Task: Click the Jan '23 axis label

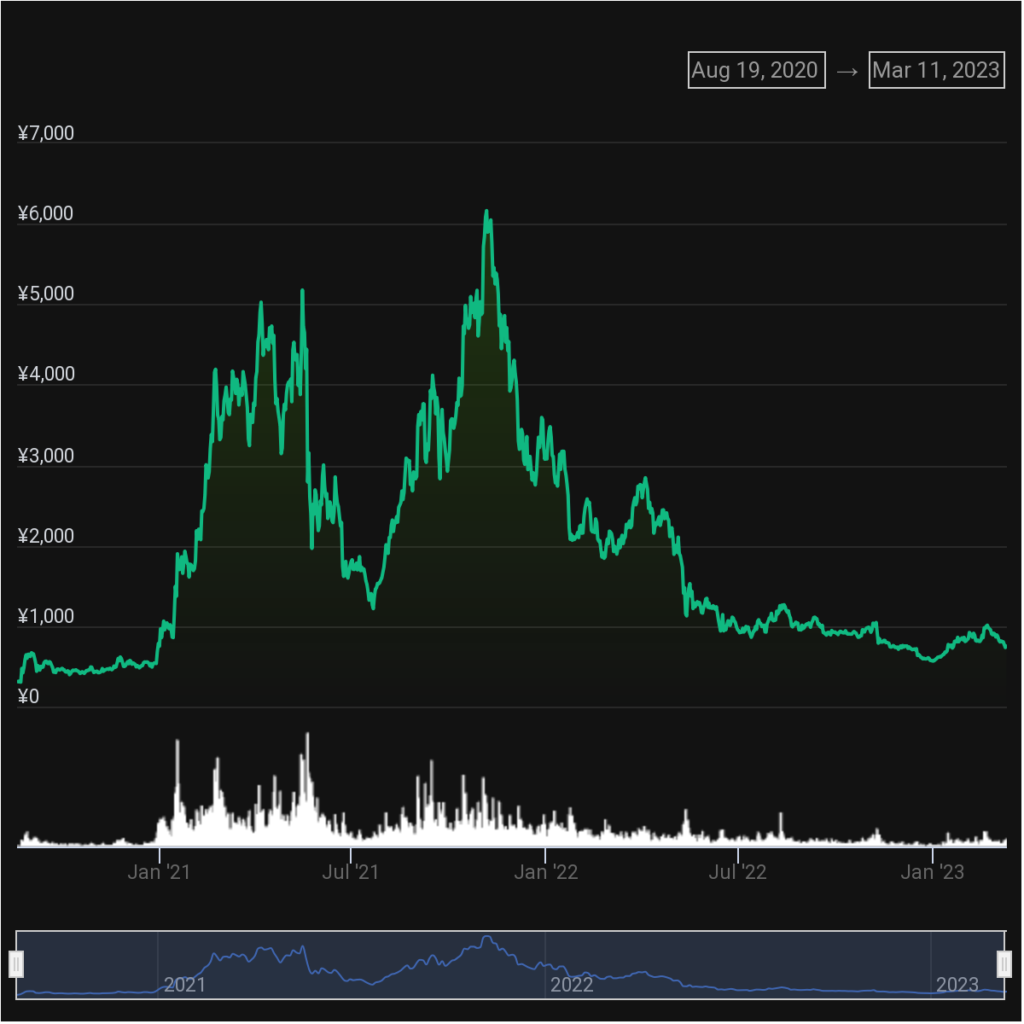Action: pyautogui.click(x=932, y=872)
